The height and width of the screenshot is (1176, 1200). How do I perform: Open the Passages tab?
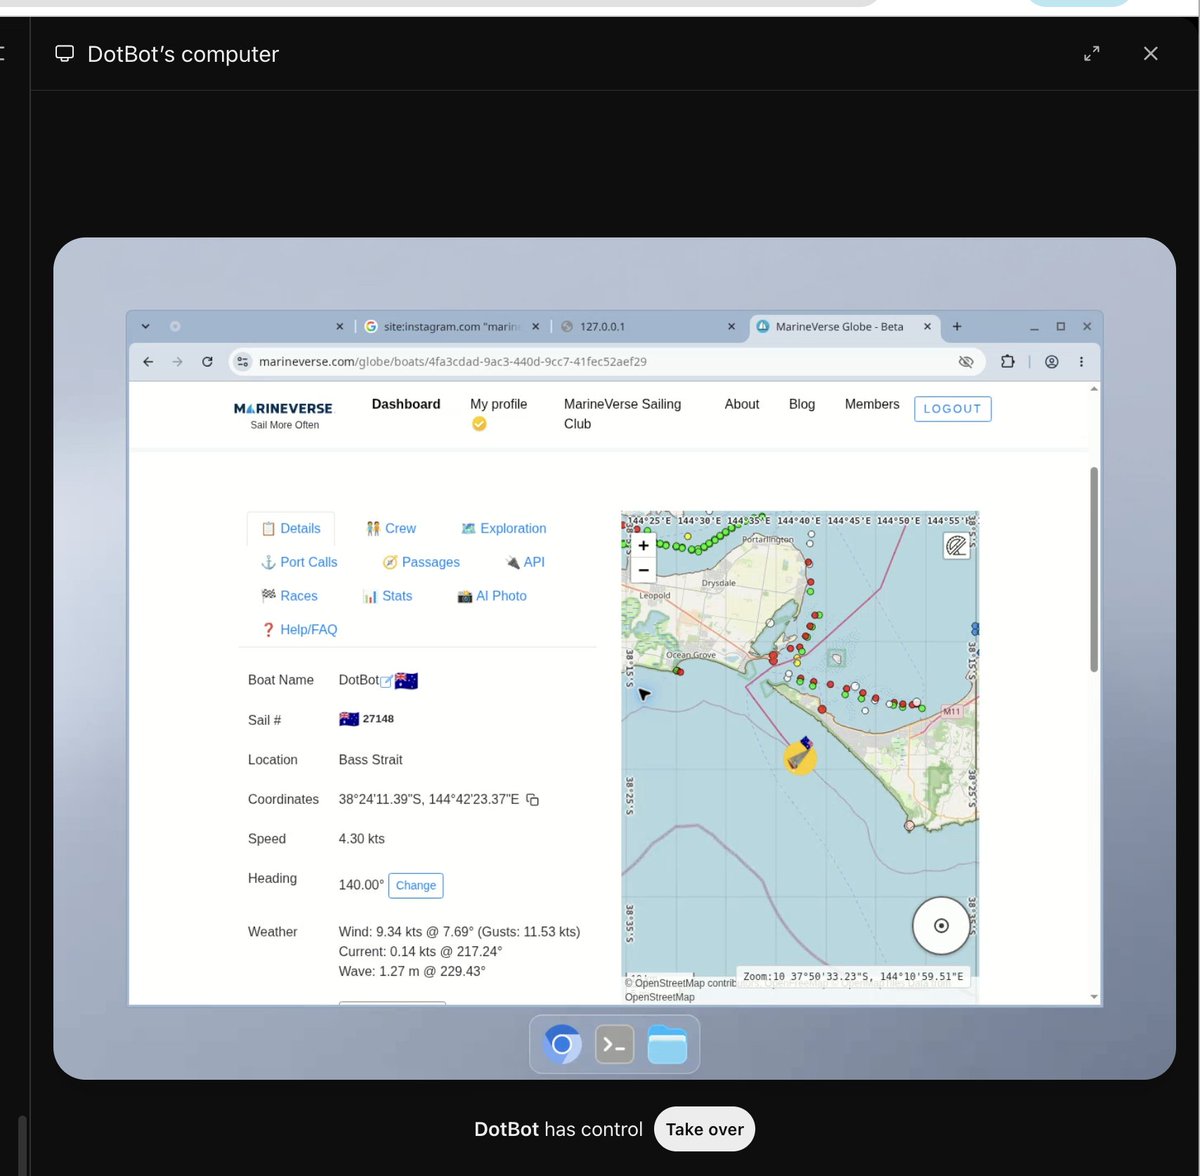[x=421, y=562]
